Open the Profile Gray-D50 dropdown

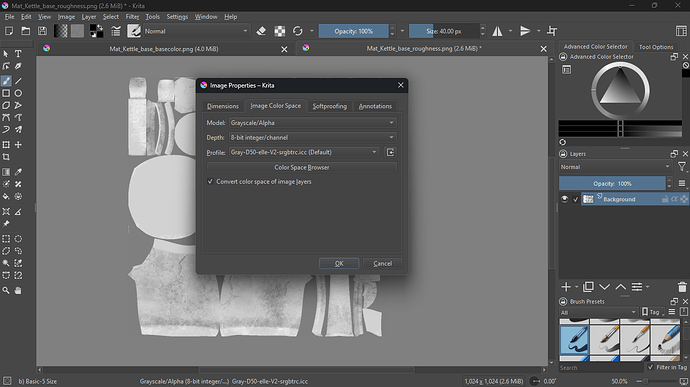pos(304,152)
